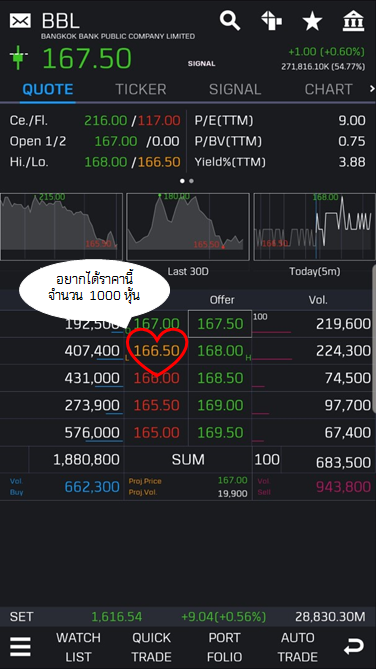Tap total offer volume 683,500

(343, 462)
